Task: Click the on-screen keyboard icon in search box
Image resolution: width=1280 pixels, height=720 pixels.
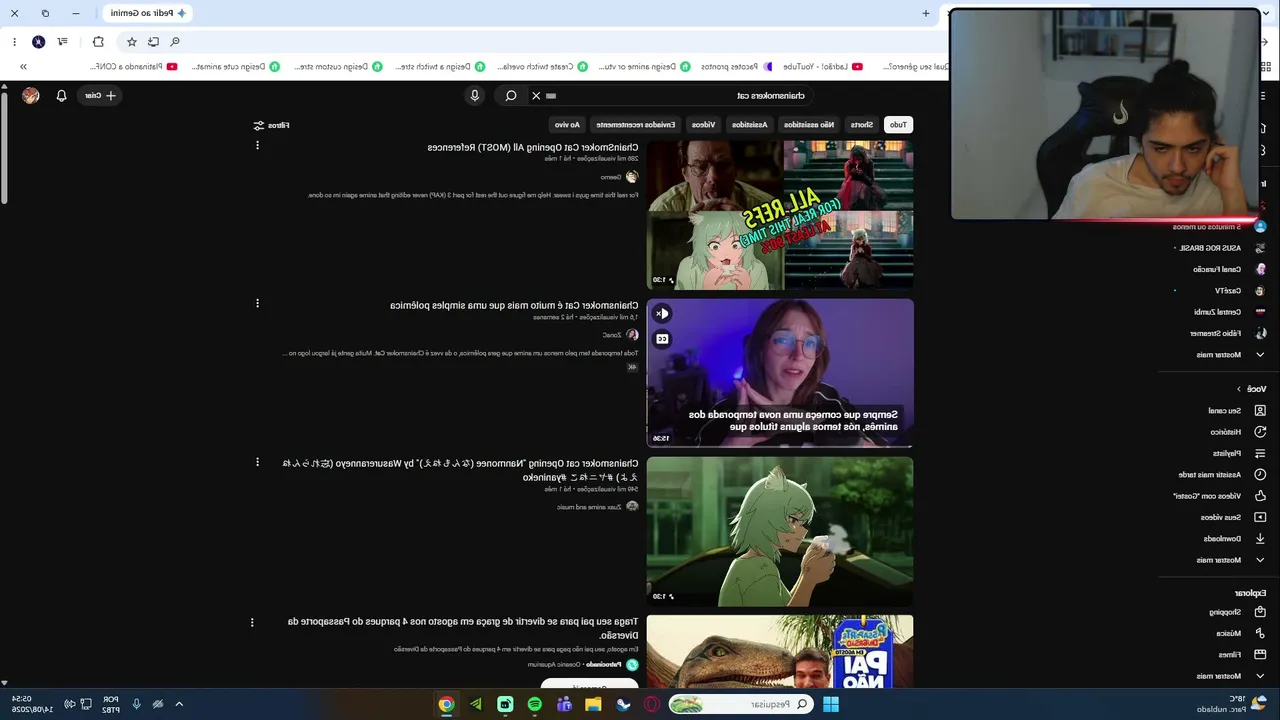Action: pos(551,96)
